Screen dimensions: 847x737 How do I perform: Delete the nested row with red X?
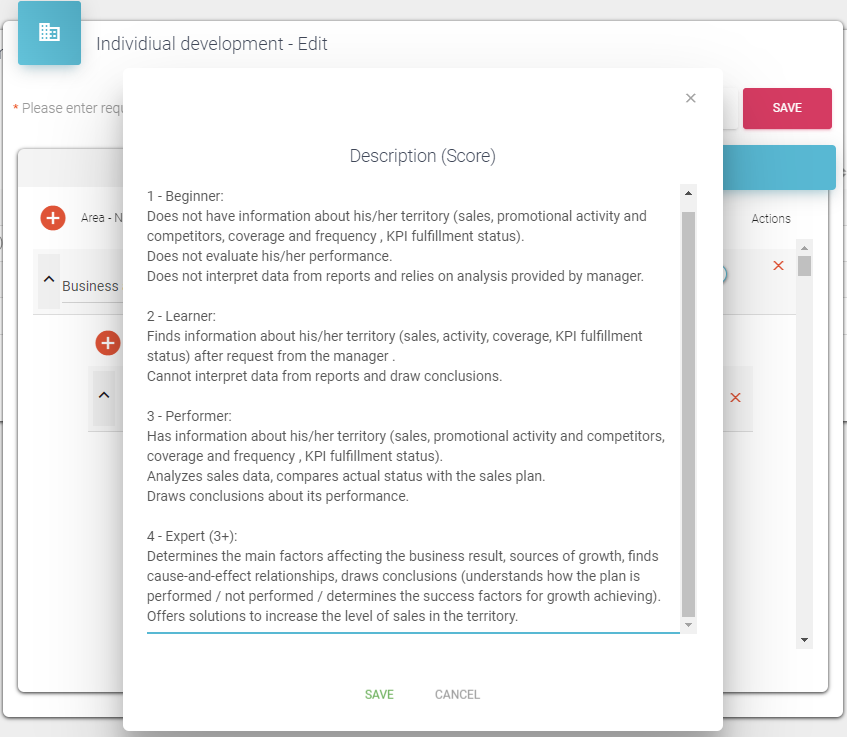tap(735, 398)
